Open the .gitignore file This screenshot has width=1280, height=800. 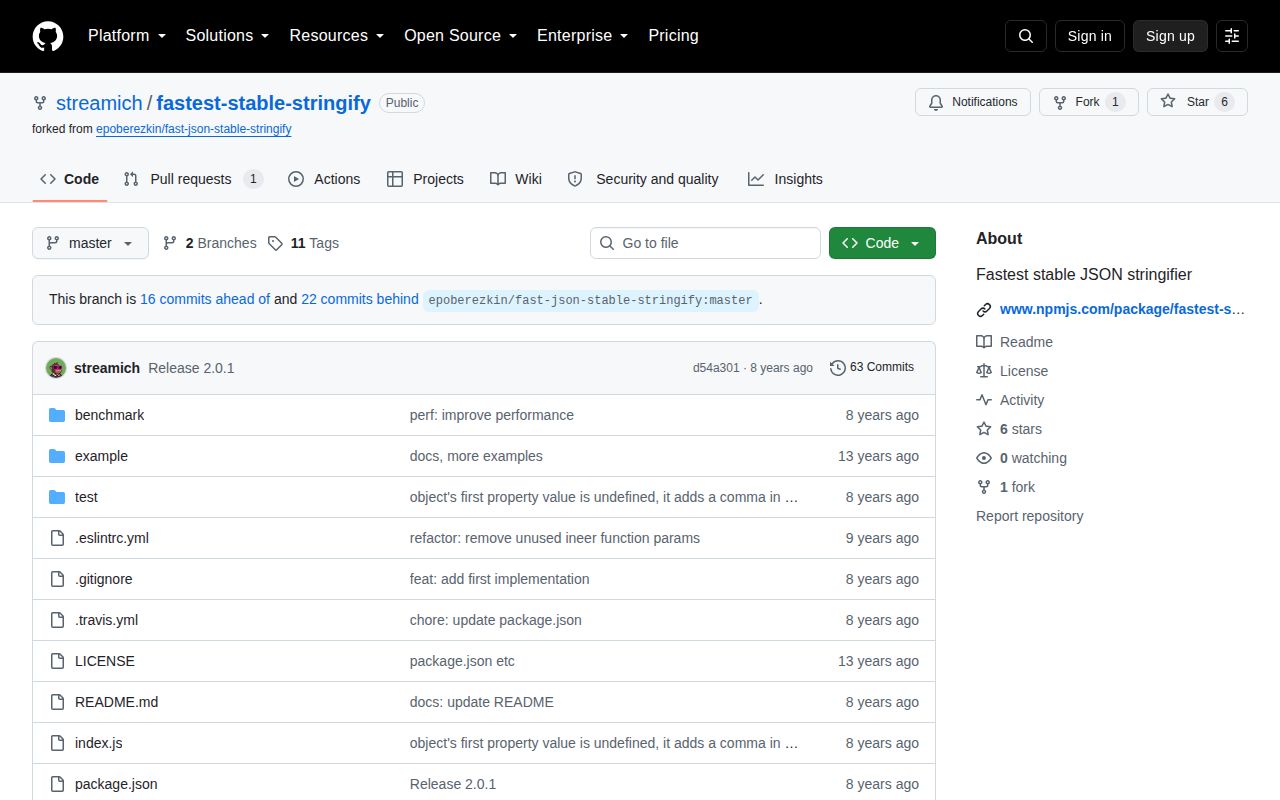click(x=104, y=579)
